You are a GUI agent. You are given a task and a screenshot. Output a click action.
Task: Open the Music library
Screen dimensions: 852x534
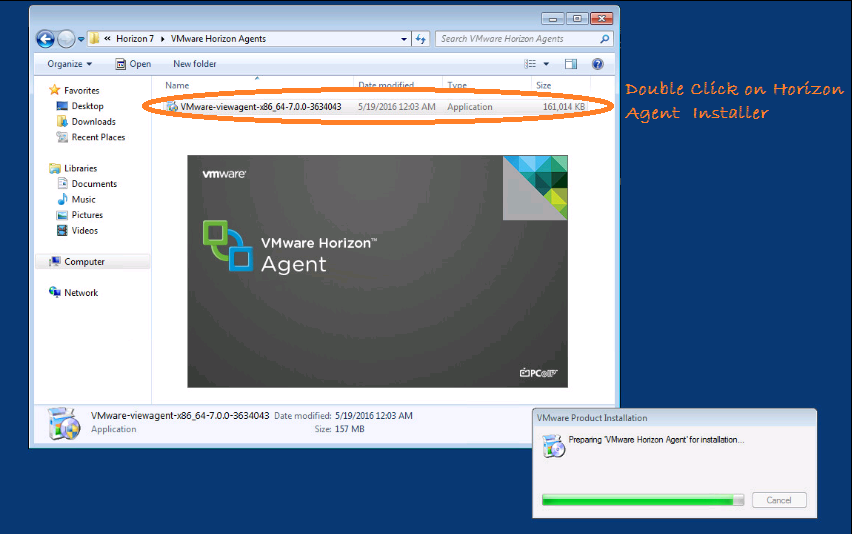(x=83, y=199)
